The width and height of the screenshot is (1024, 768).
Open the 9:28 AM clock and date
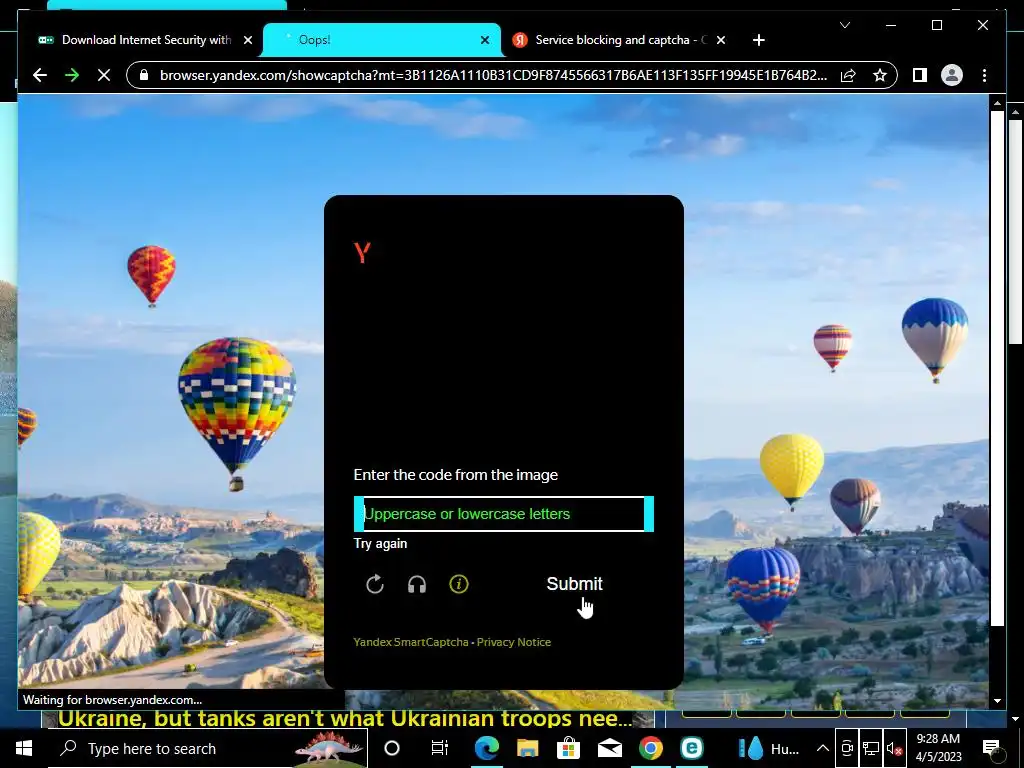click(x=938, y=748)
